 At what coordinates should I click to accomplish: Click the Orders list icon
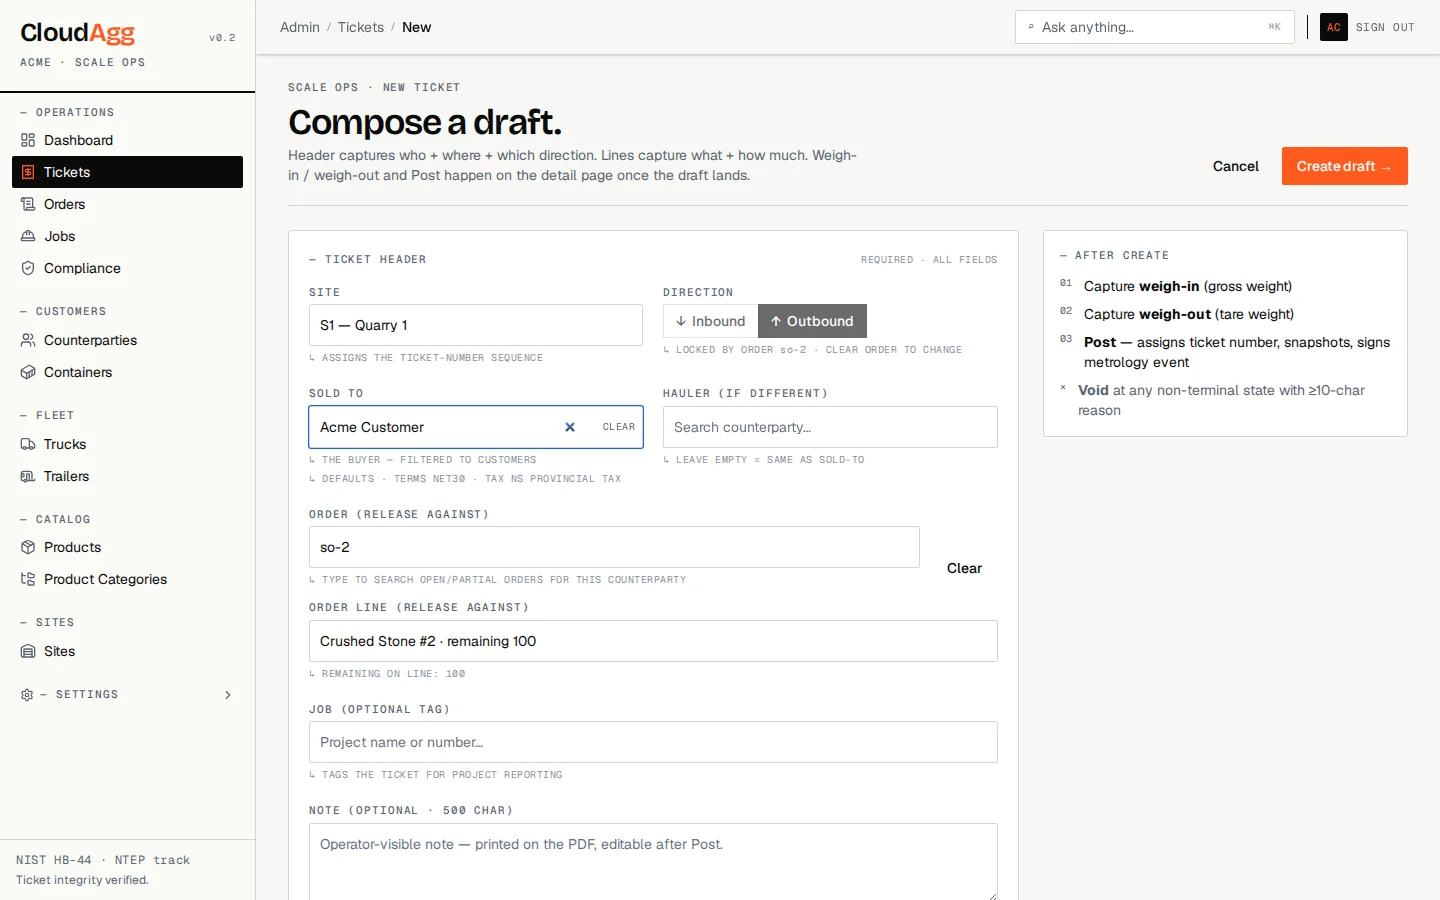click(28, 204)
